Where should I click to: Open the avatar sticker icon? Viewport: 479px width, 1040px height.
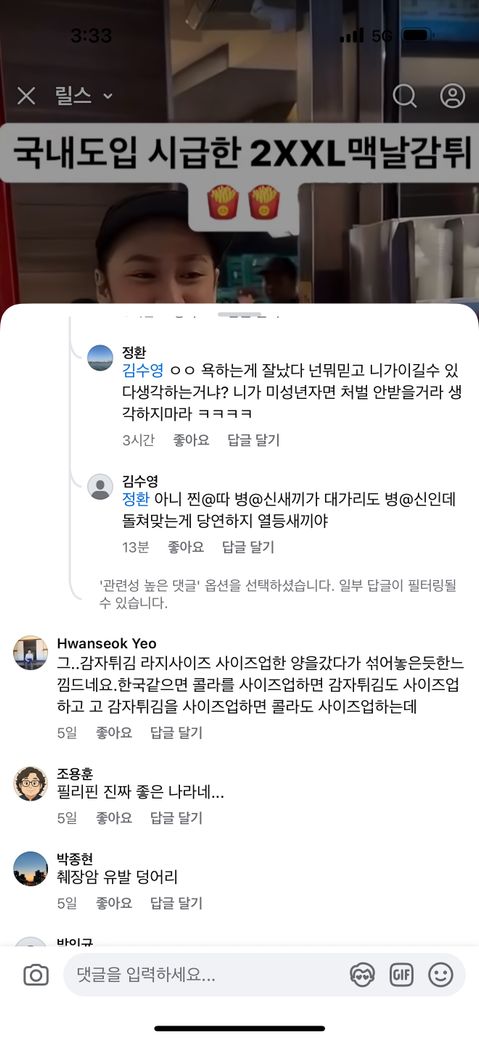click(x=362, y=975)
